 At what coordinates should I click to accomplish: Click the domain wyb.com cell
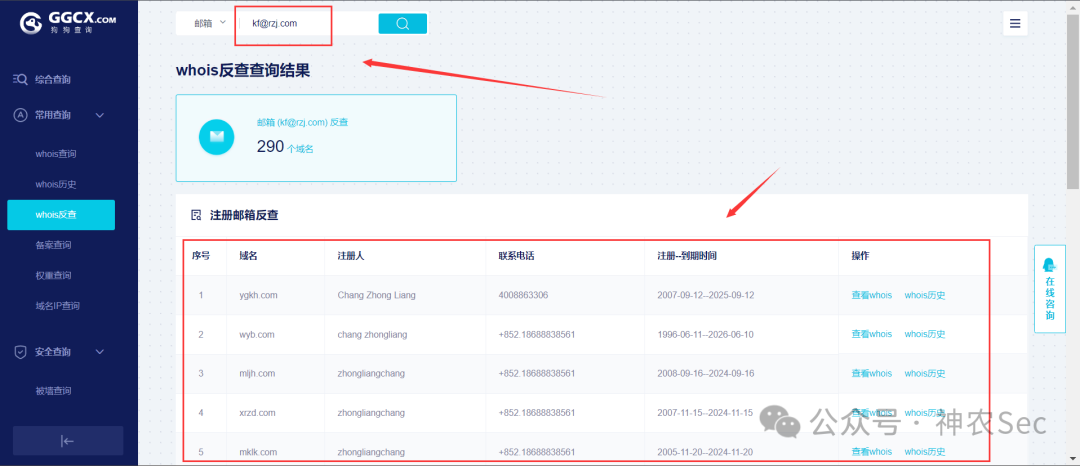257,335
